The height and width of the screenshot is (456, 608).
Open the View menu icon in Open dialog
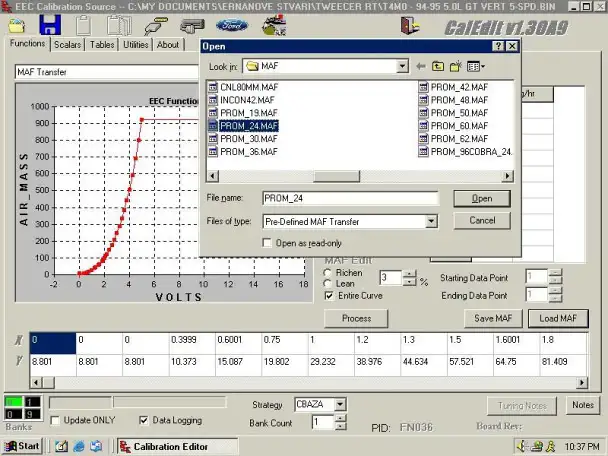(476, 67)
